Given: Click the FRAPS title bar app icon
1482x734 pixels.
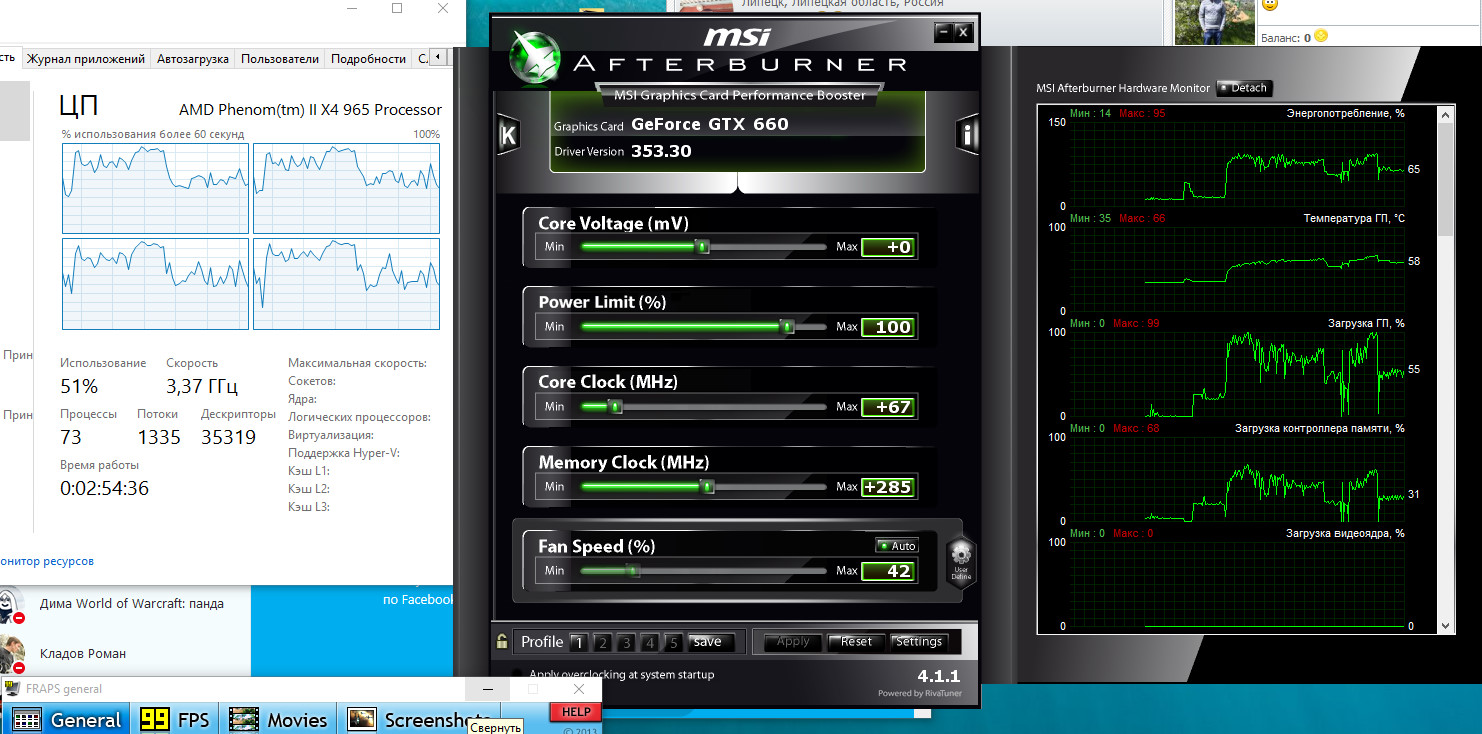Looking at the screenshot, I should [x=13, y=689].
